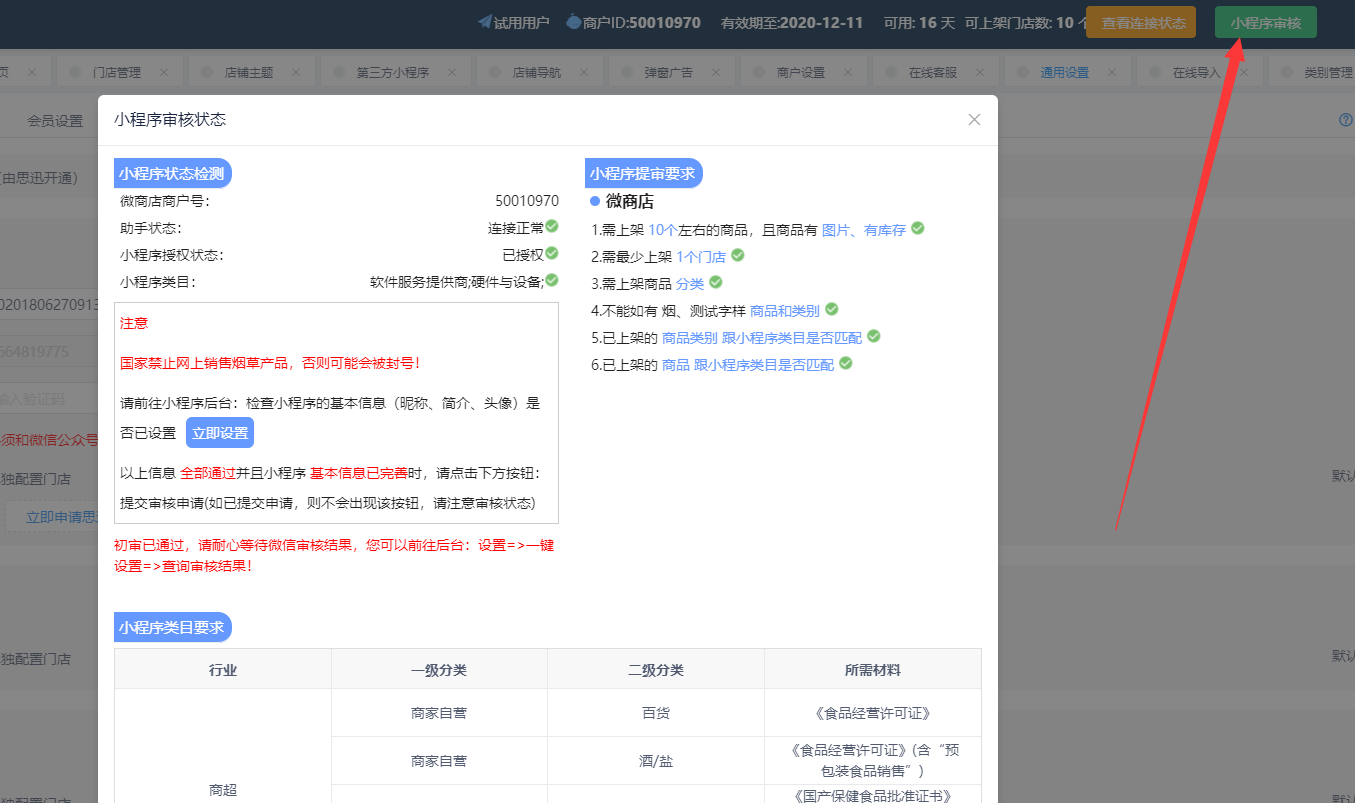Click the merchant number 50010970 in the dialog
The height and width of the screenshot is (803, 1355).
pyautogui.click(x=527, y=201)
